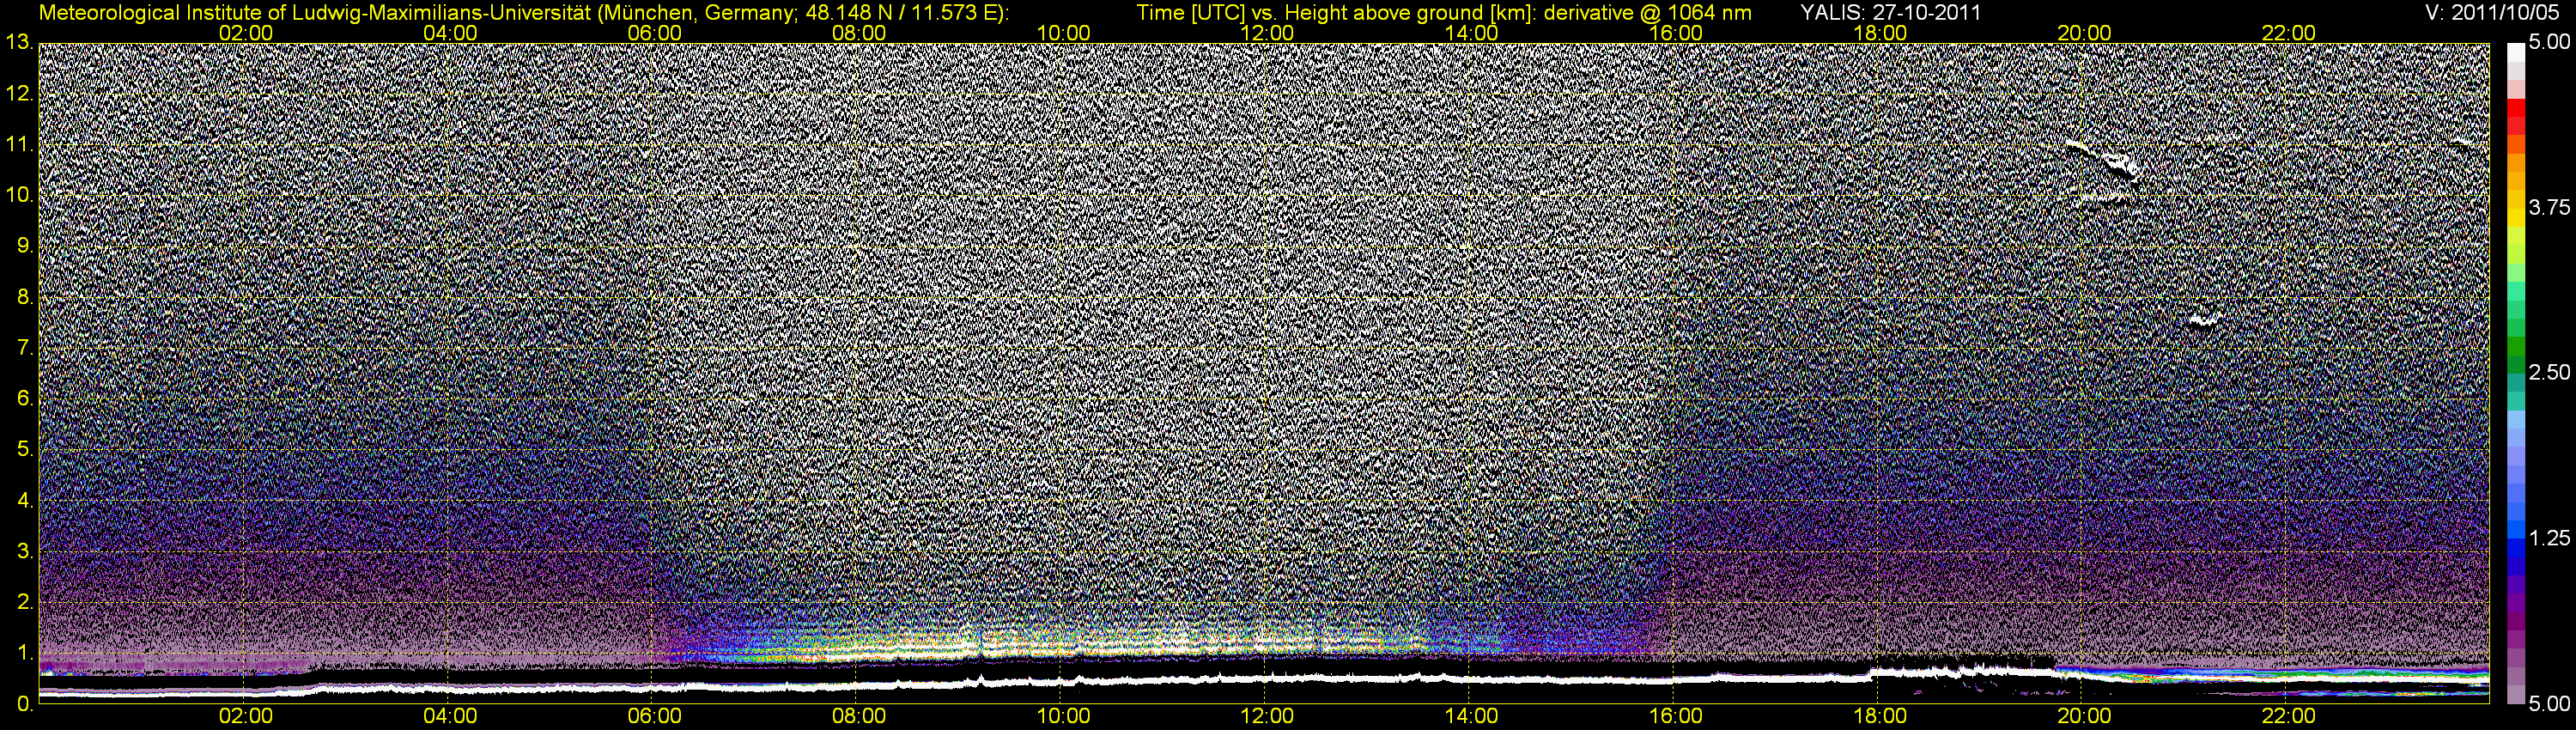This screenshot has width=2576, height=730.
Task: Click the 8 km height axis label
Action: pyautogui.click(x=25, y=297)
